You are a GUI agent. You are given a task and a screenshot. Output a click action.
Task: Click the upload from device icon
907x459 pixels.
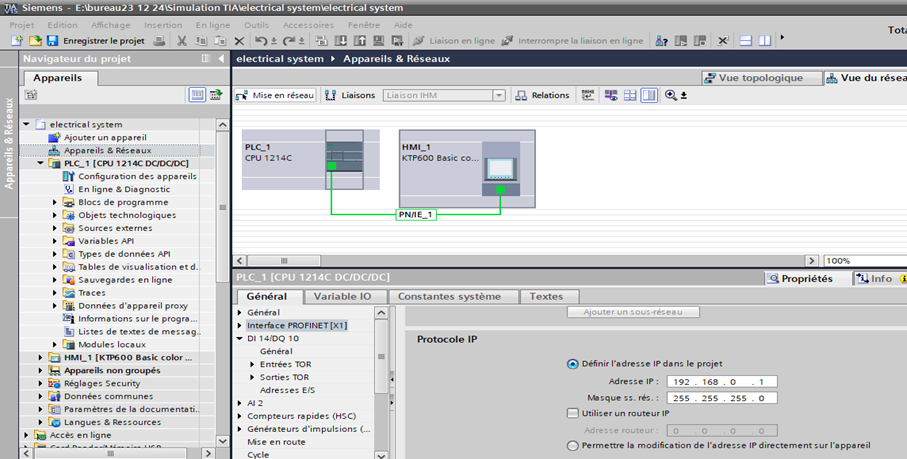tap(360, 41)
